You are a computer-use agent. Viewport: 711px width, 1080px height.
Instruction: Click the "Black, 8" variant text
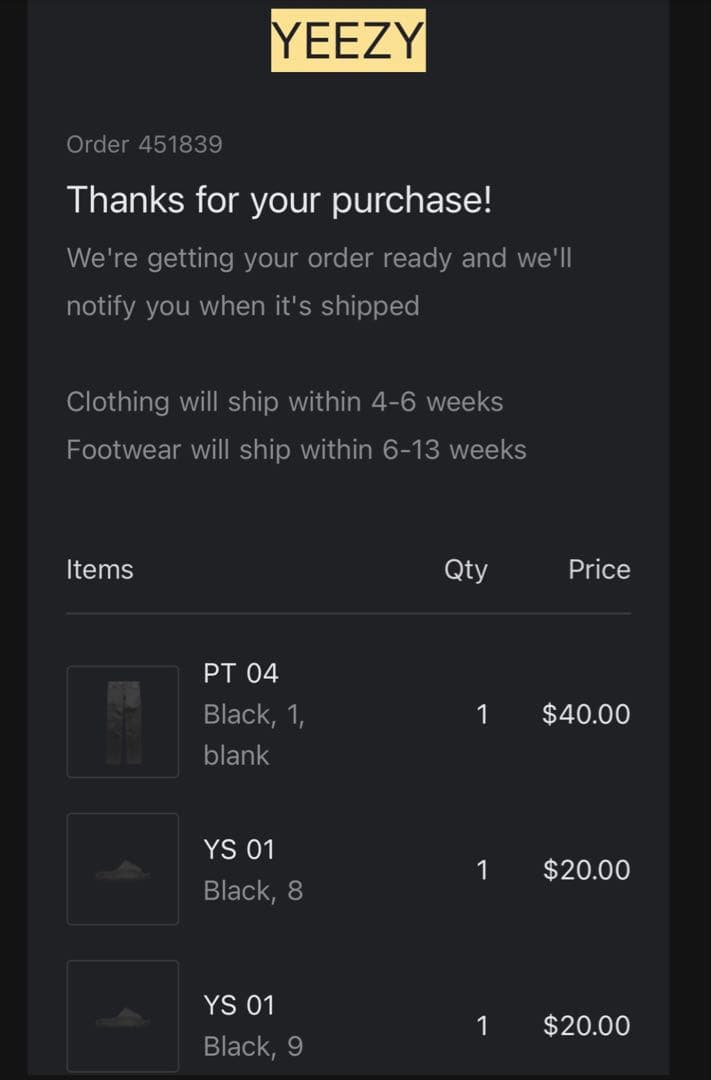coord(253,890)
